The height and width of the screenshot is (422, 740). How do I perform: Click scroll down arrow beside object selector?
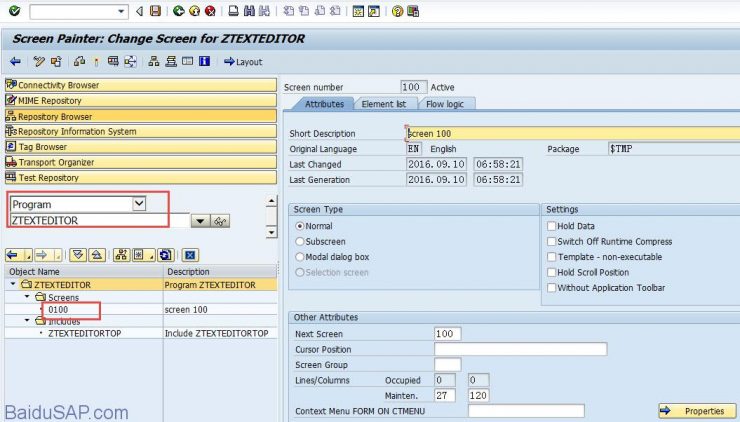[x=271, y=232]
